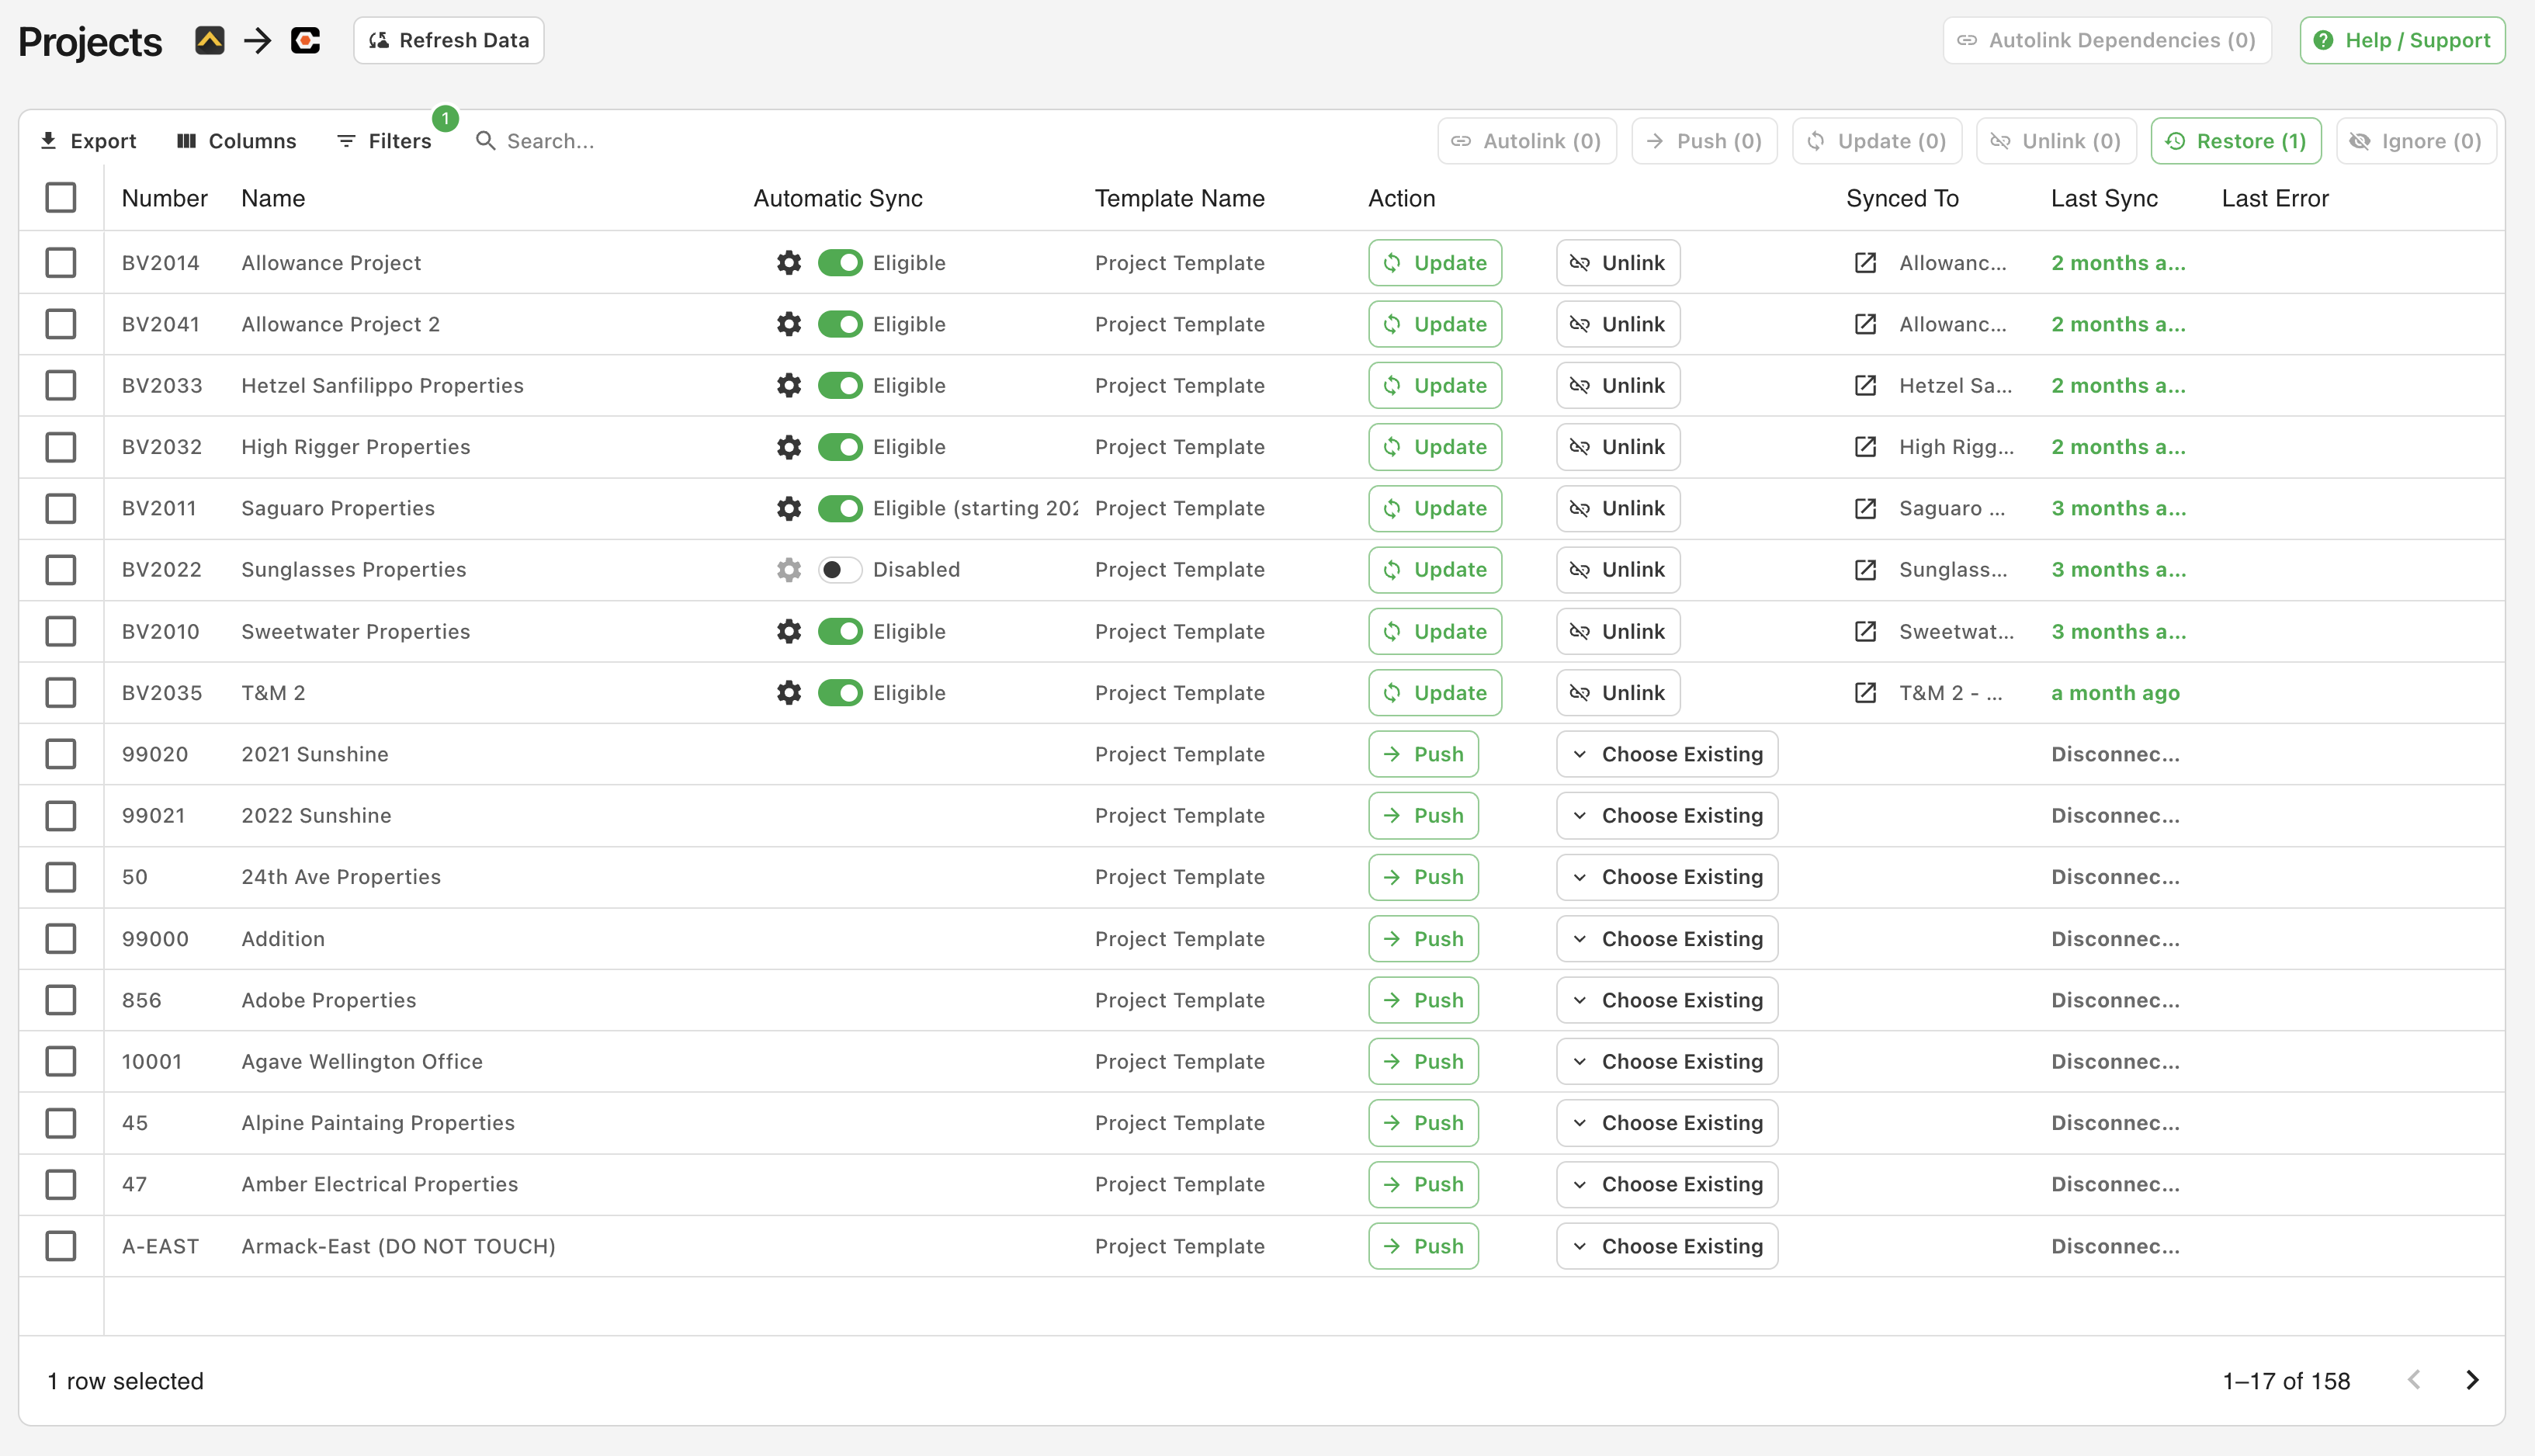Select the BV2014 Allowance Project row checkbox

pyautogui.click(x=61, y=263)
